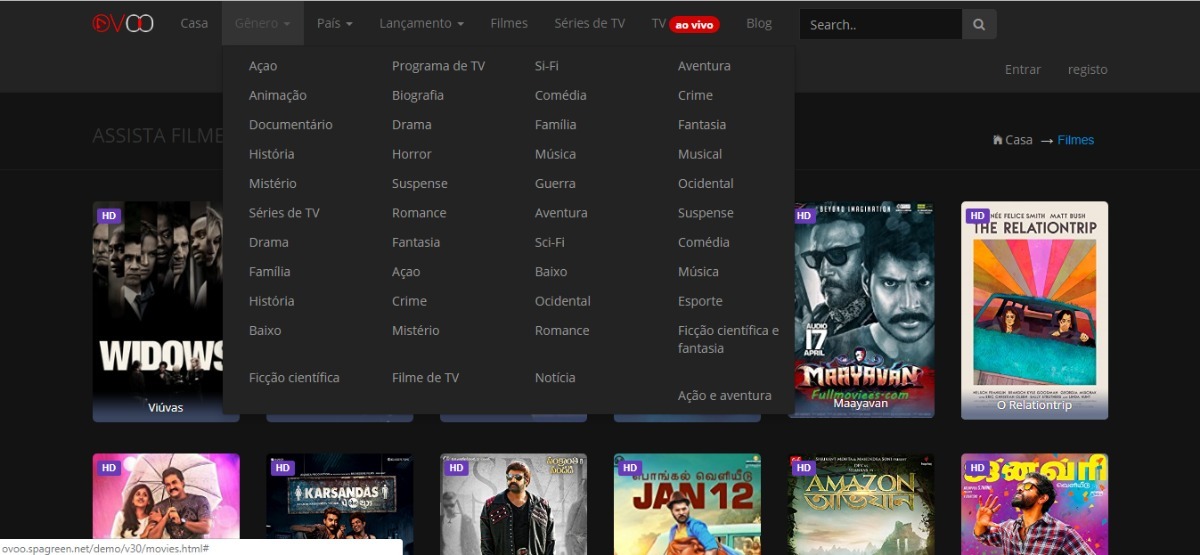The height and width of the screenshot is (555, 1200).
Task: Pick the Notícia genre
Action: (555, 378)
